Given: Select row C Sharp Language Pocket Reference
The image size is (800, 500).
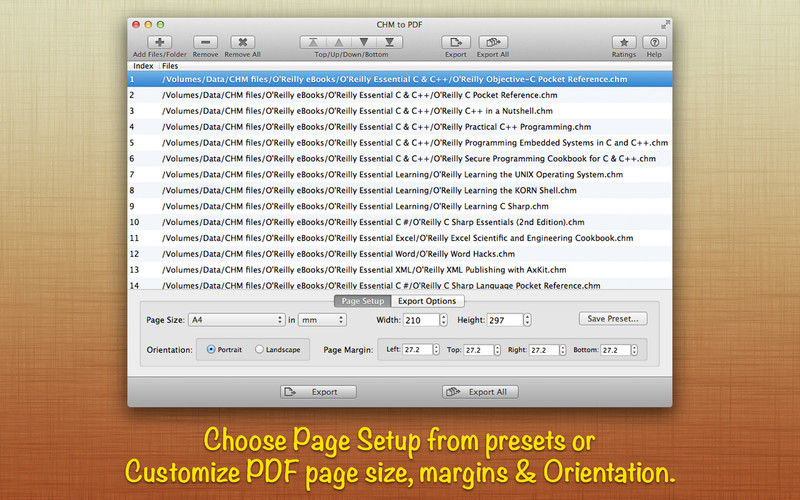Looking at the screenshot, I should pos(399,284).
